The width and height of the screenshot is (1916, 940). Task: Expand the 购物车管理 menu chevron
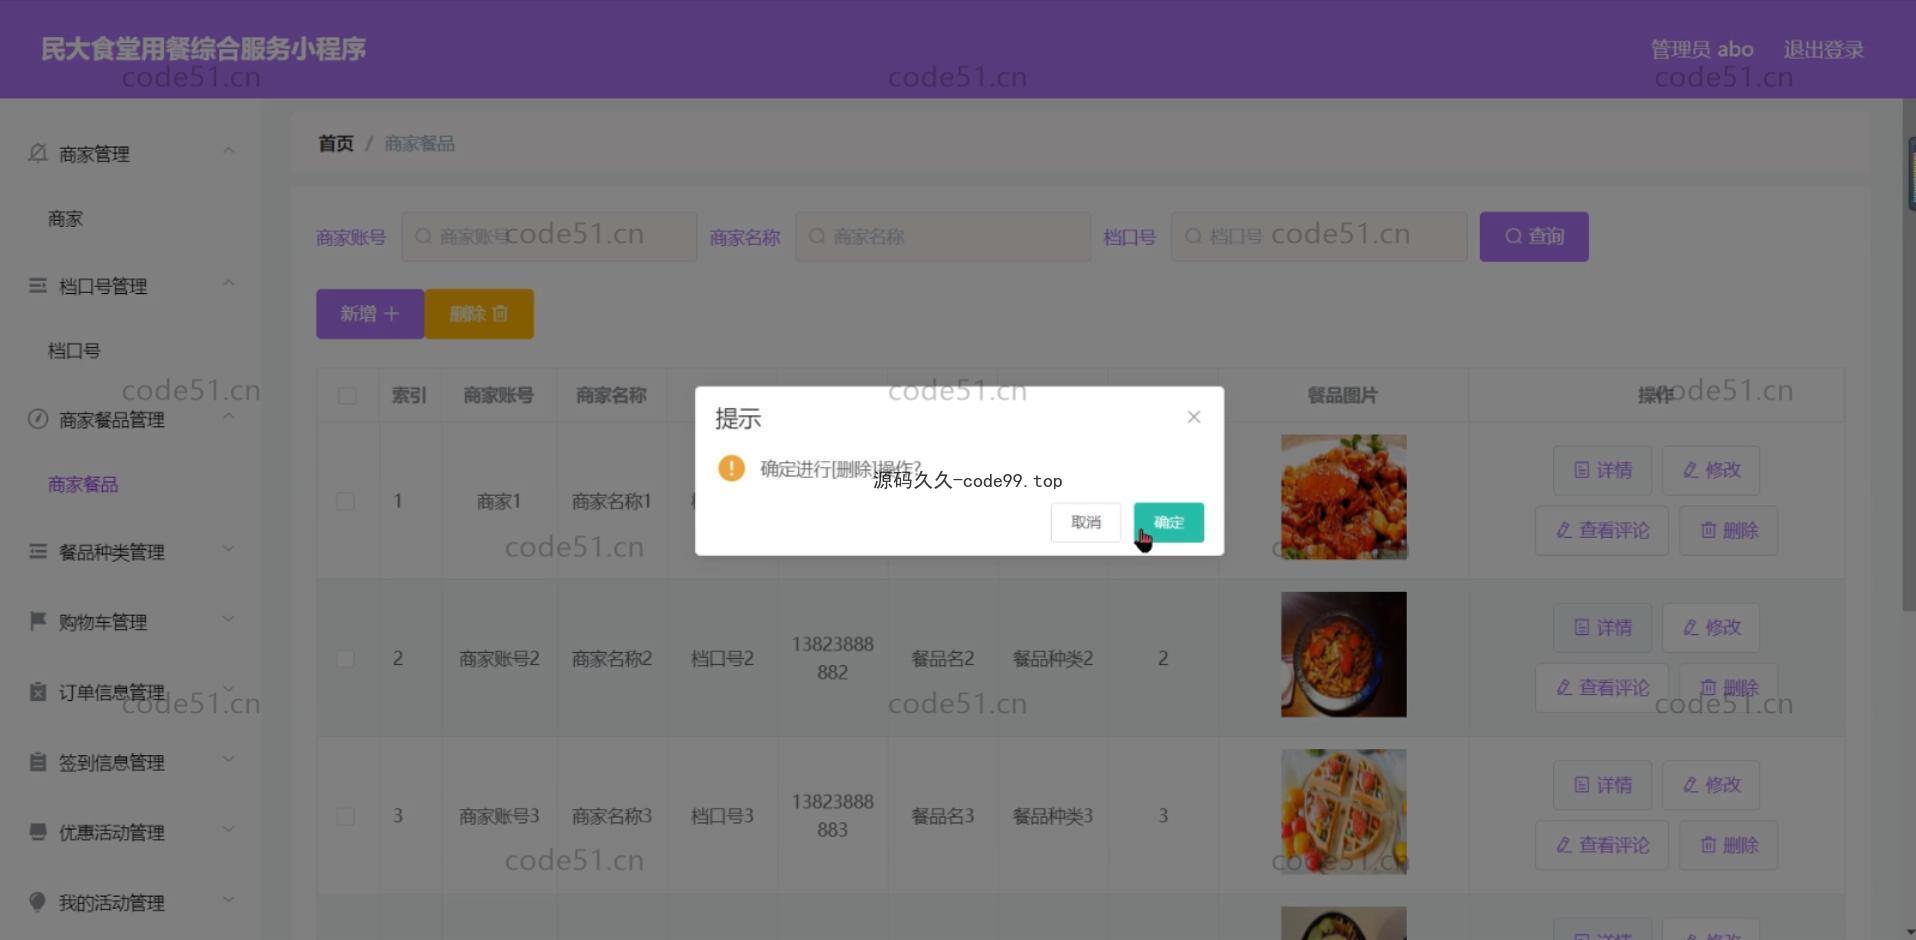(x=228, y=618)
